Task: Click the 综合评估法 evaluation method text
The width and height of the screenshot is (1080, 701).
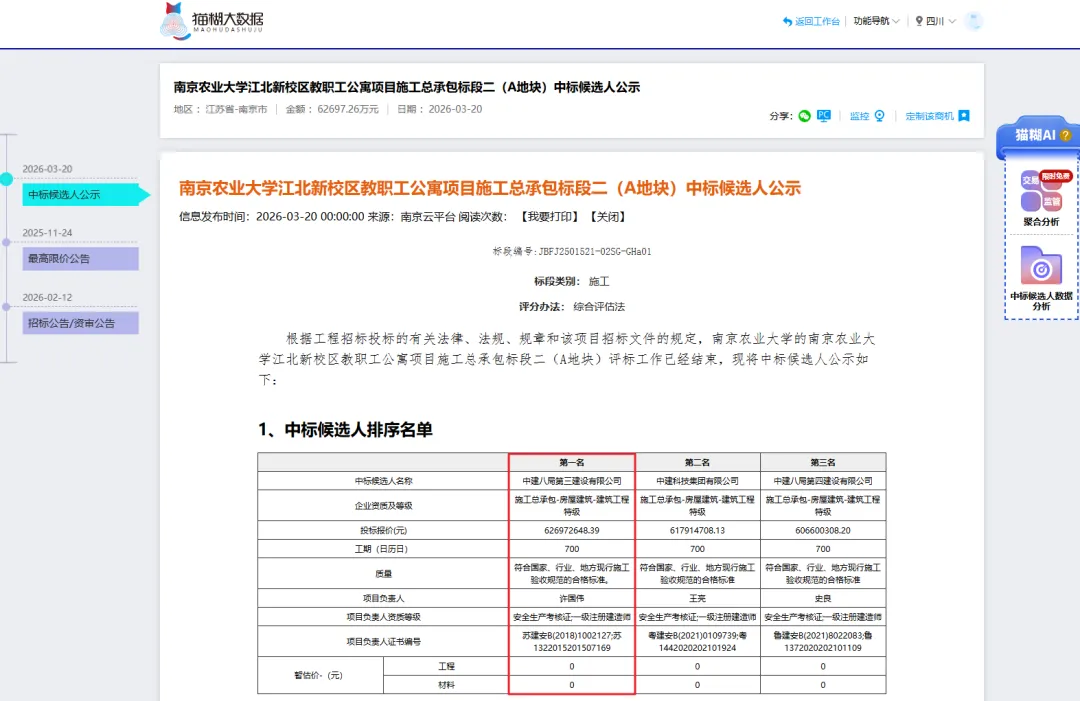Action: (599, 306)
